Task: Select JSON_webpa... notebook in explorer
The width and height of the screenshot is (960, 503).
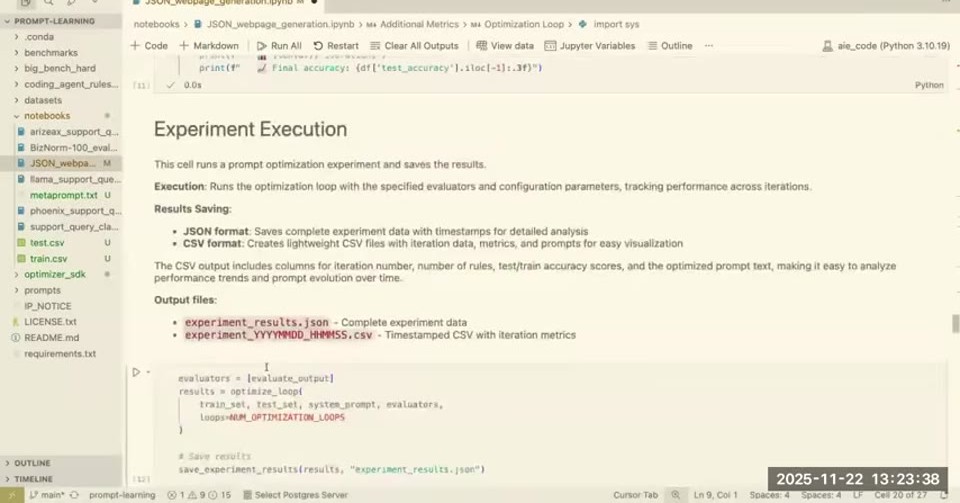Action: 61,163
